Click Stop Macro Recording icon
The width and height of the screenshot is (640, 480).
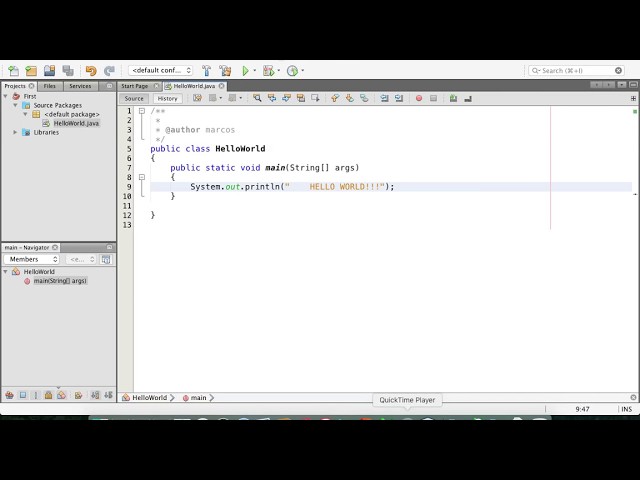[x=433, y=98]
